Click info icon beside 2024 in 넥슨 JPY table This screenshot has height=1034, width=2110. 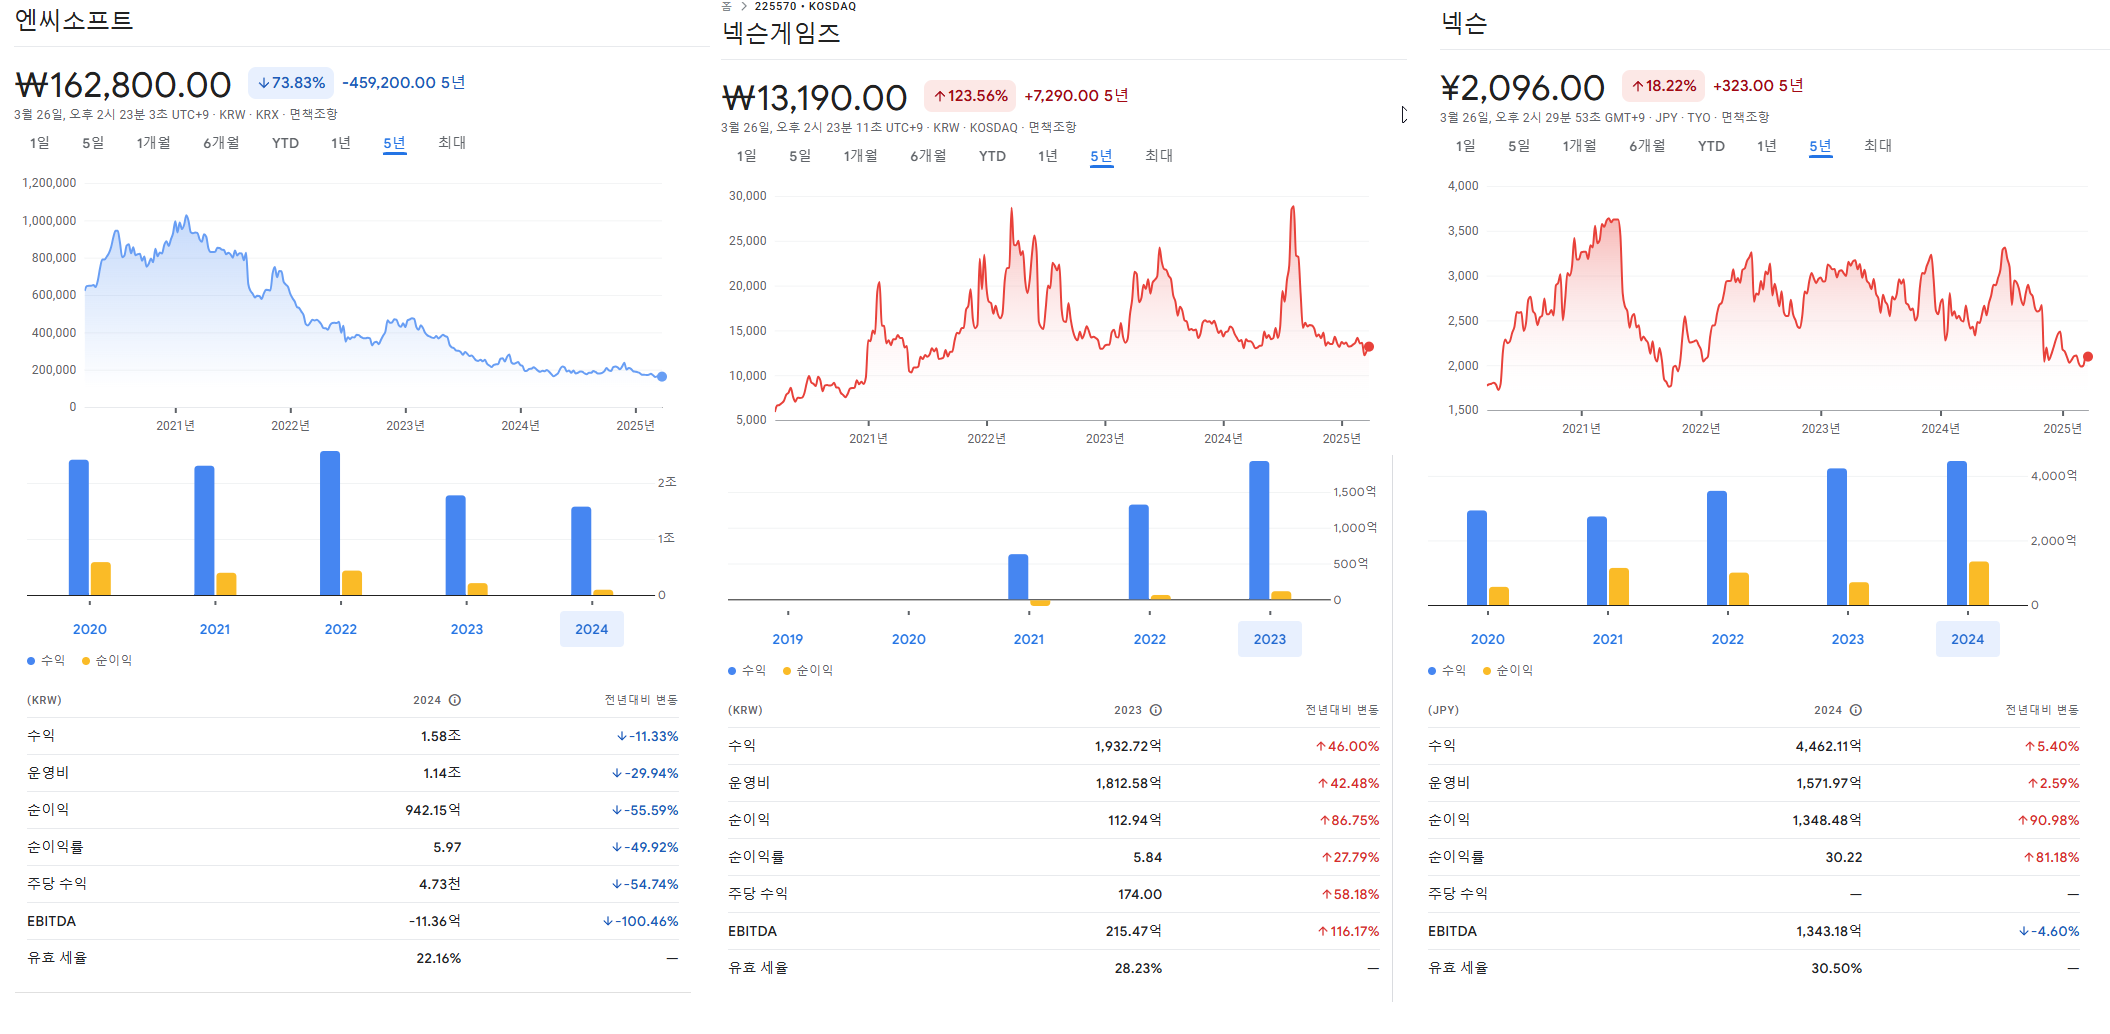coord(1856,710)
